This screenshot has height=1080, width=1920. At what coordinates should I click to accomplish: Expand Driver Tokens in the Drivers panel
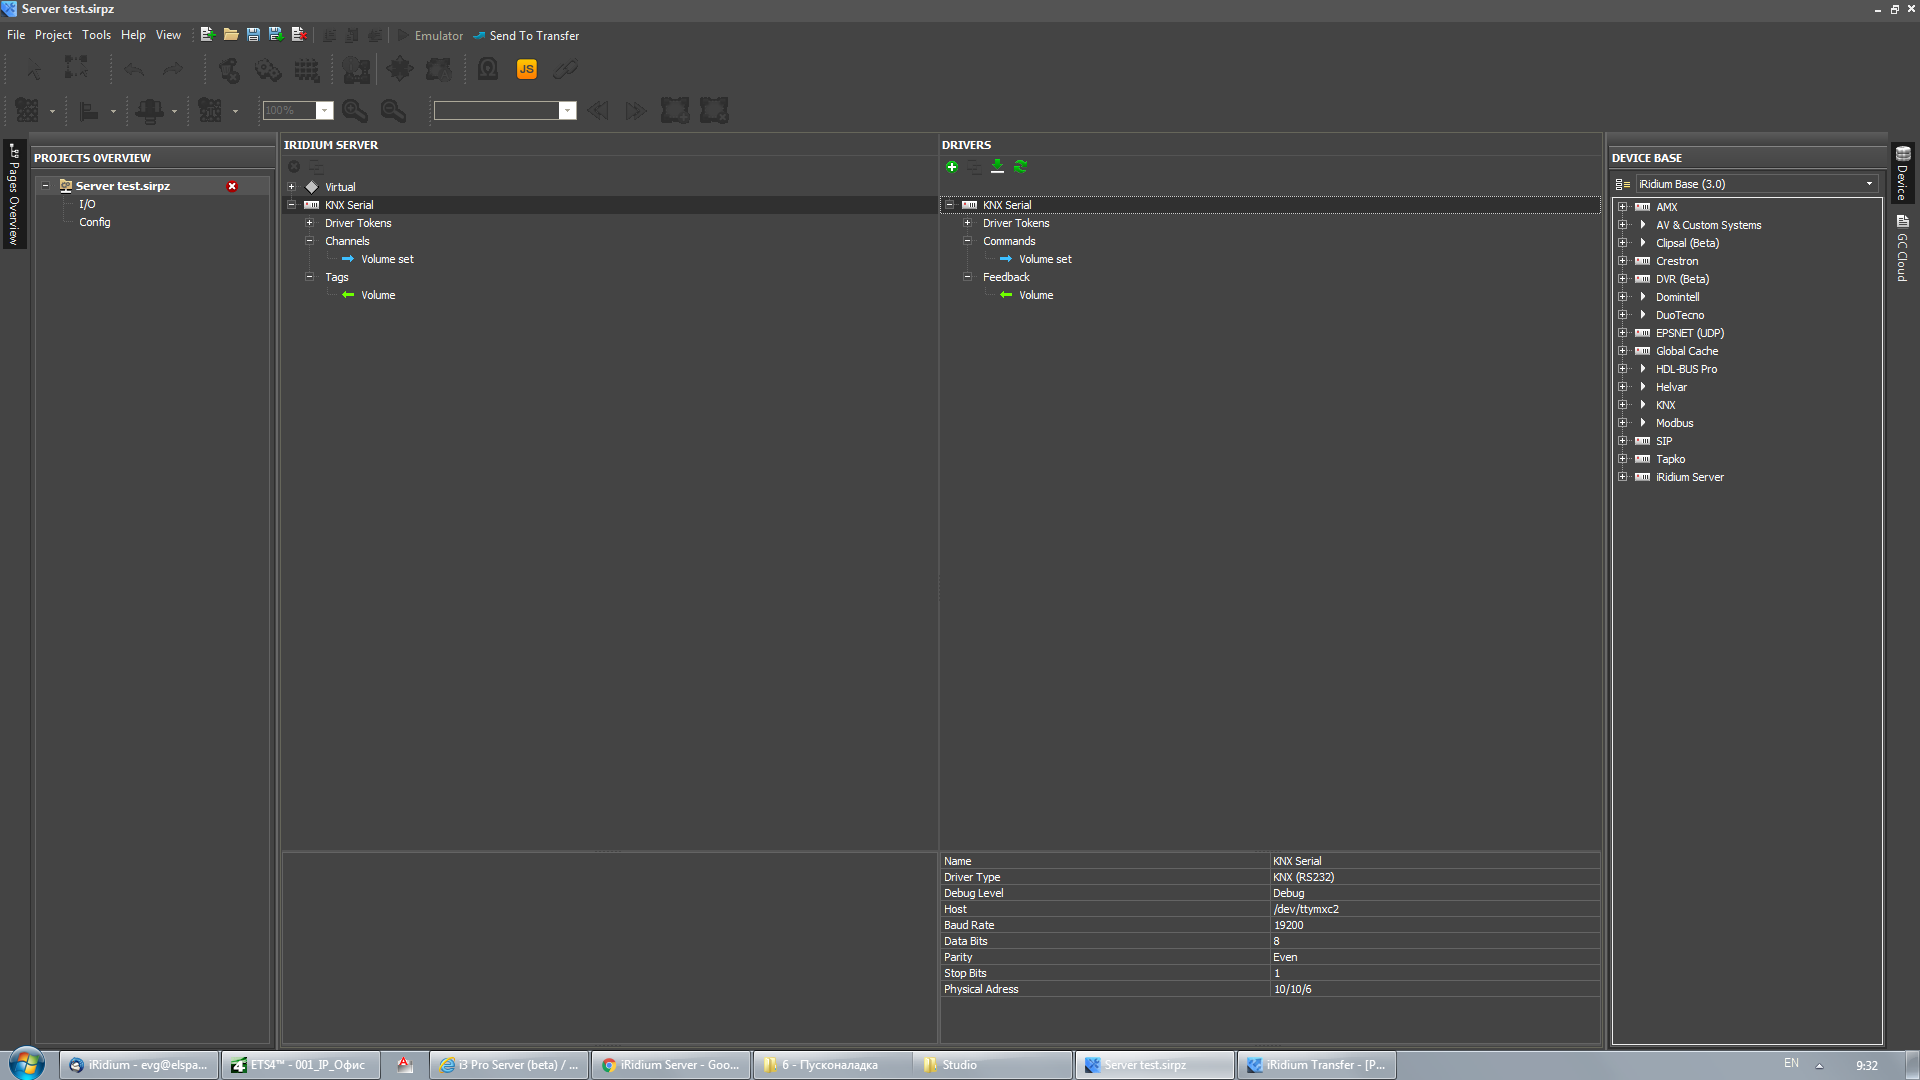[x=968, y=223]
